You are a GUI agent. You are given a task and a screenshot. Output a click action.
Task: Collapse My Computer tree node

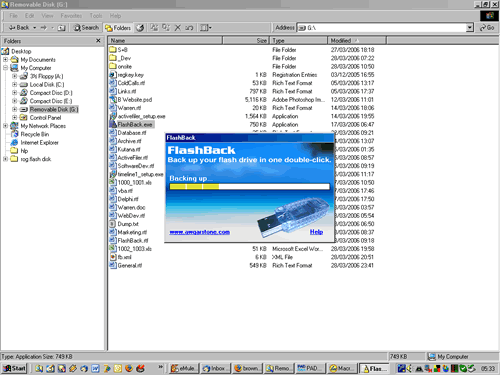6,68
